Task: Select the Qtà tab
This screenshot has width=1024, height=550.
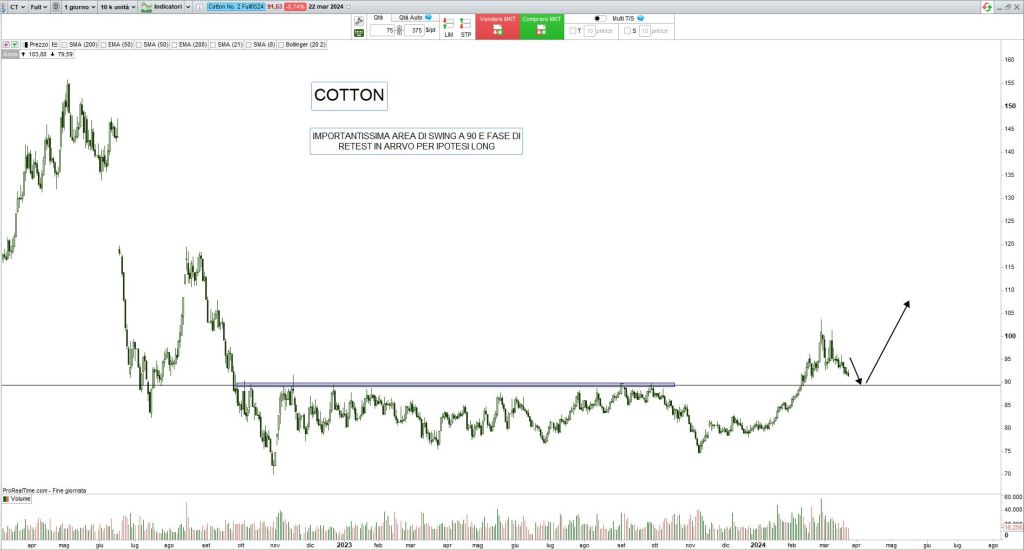Action: coord(378,18)
